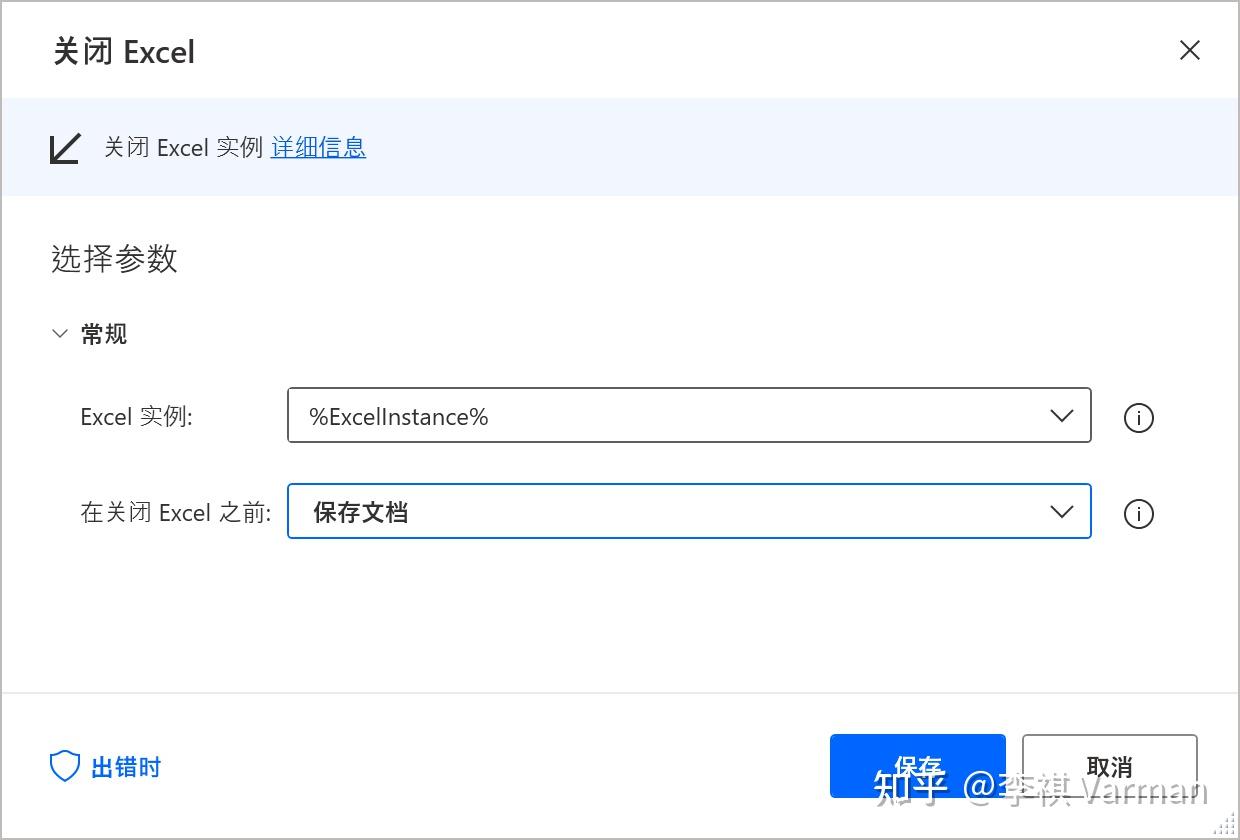Save the action with the 保存 button
Viewport: 1240px width, 840px height.
[916, 766]
